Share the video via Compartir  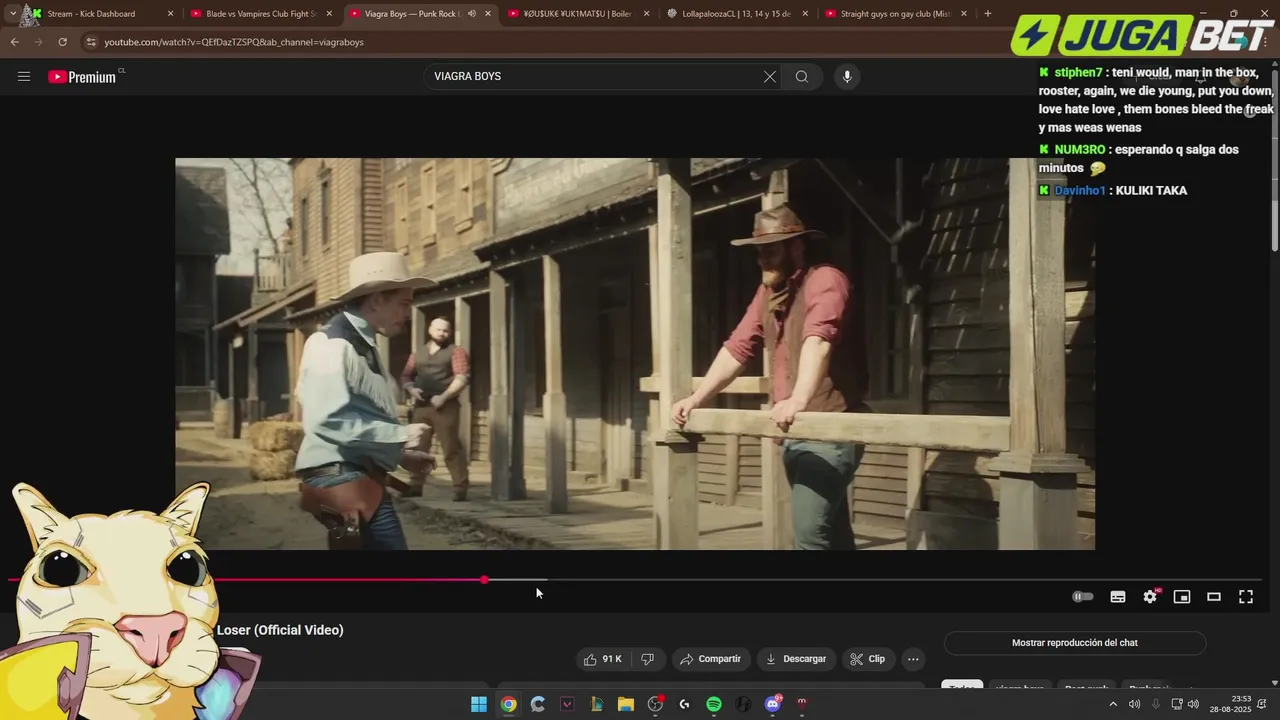click(710, 659)
